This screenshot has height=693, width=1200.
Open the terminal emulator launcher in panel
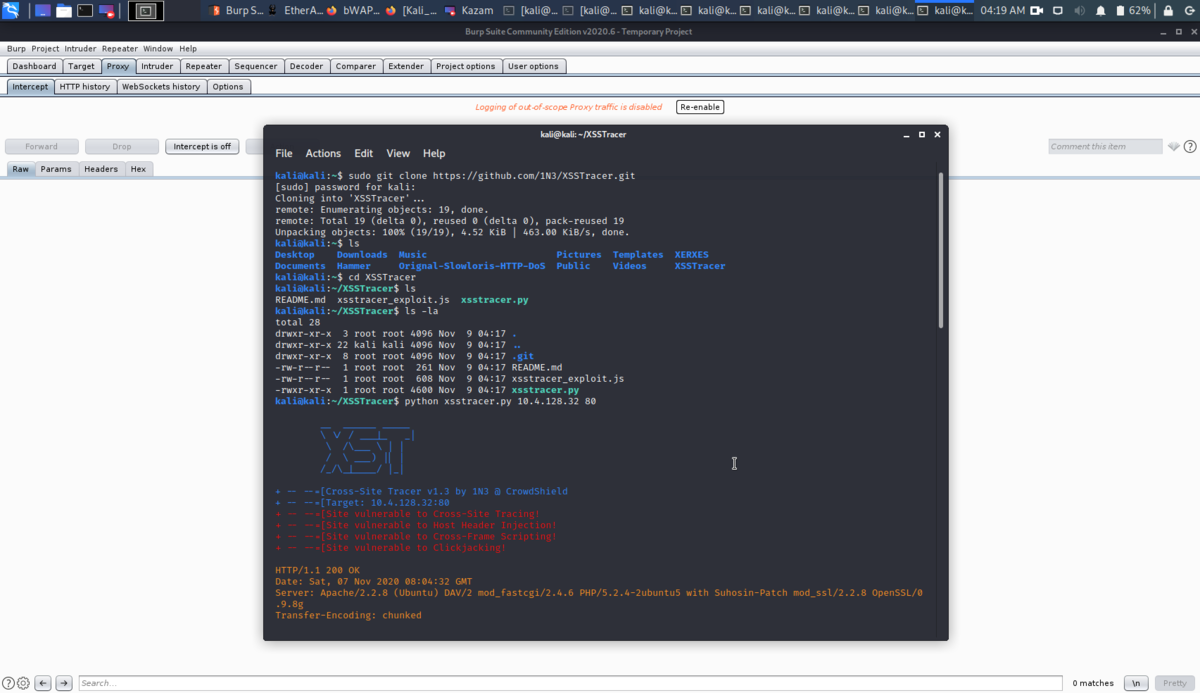85,11
